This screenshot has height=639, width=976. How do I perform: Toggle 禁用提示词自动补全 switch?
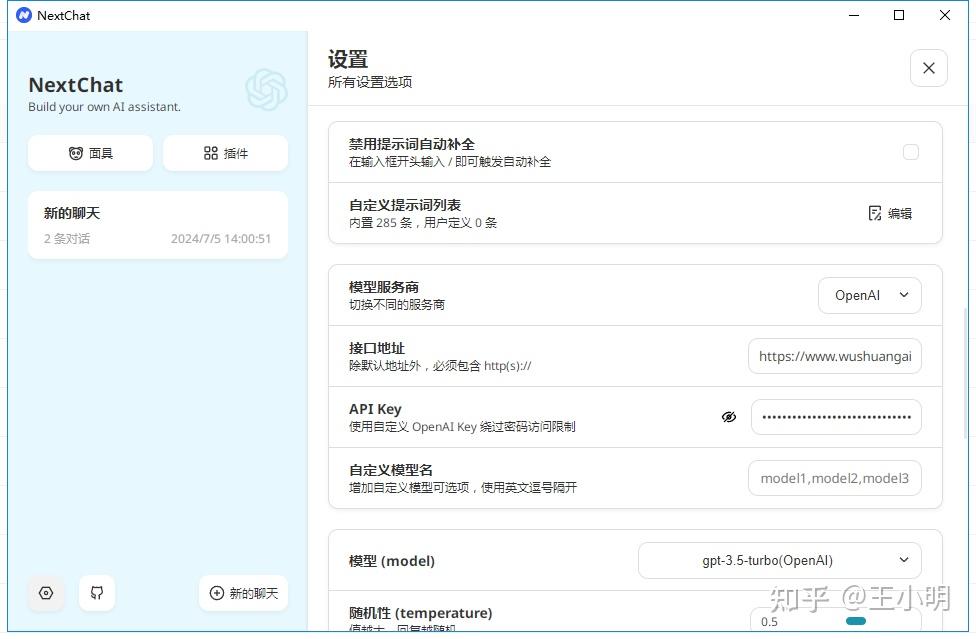pos(911,152)
